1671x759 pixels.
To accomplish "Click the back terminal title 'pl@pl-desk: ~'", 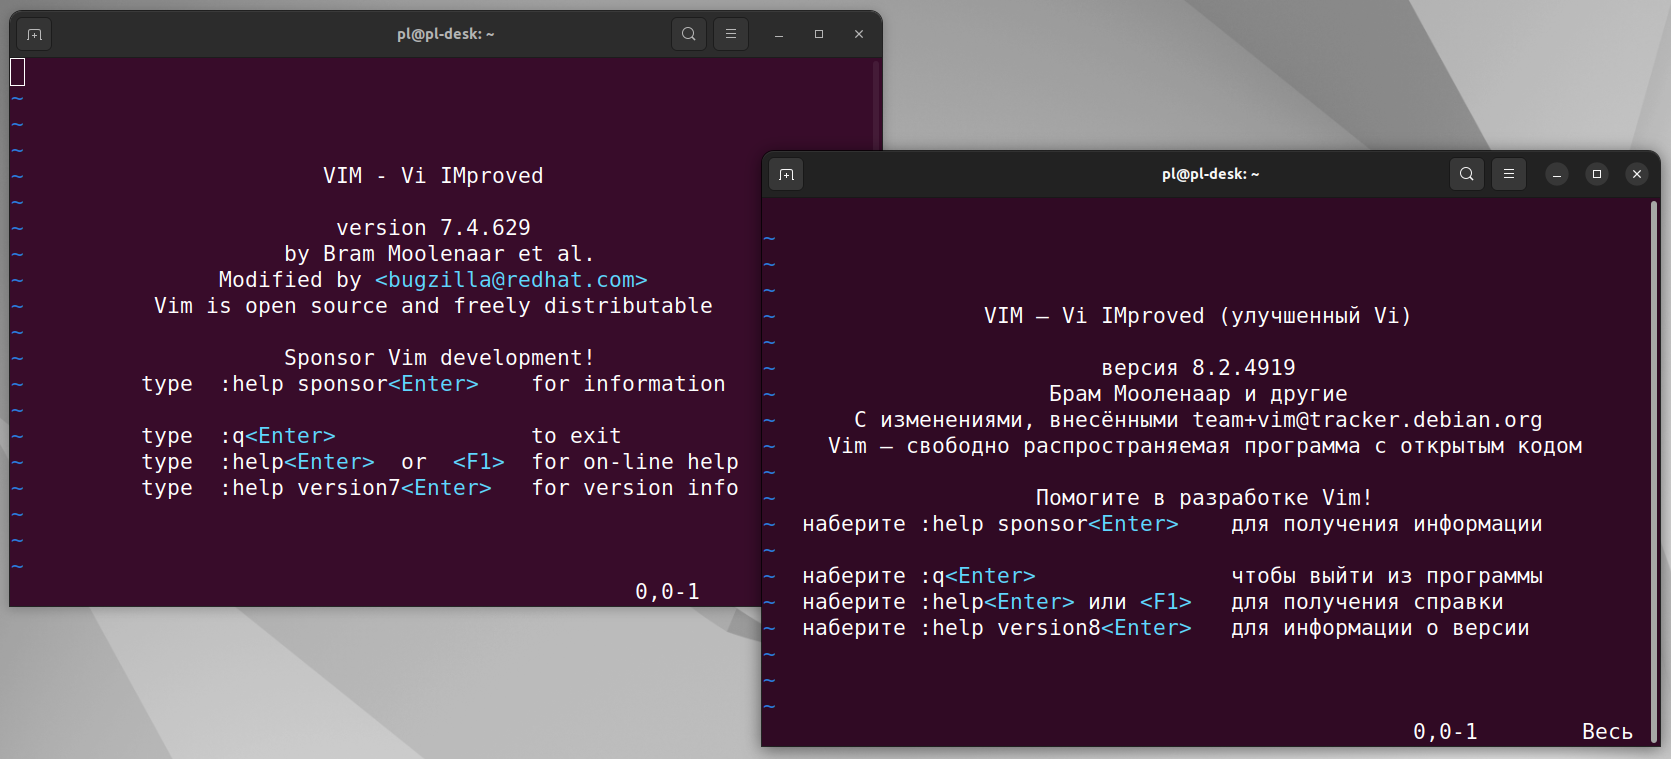I will tap(445, 34).
